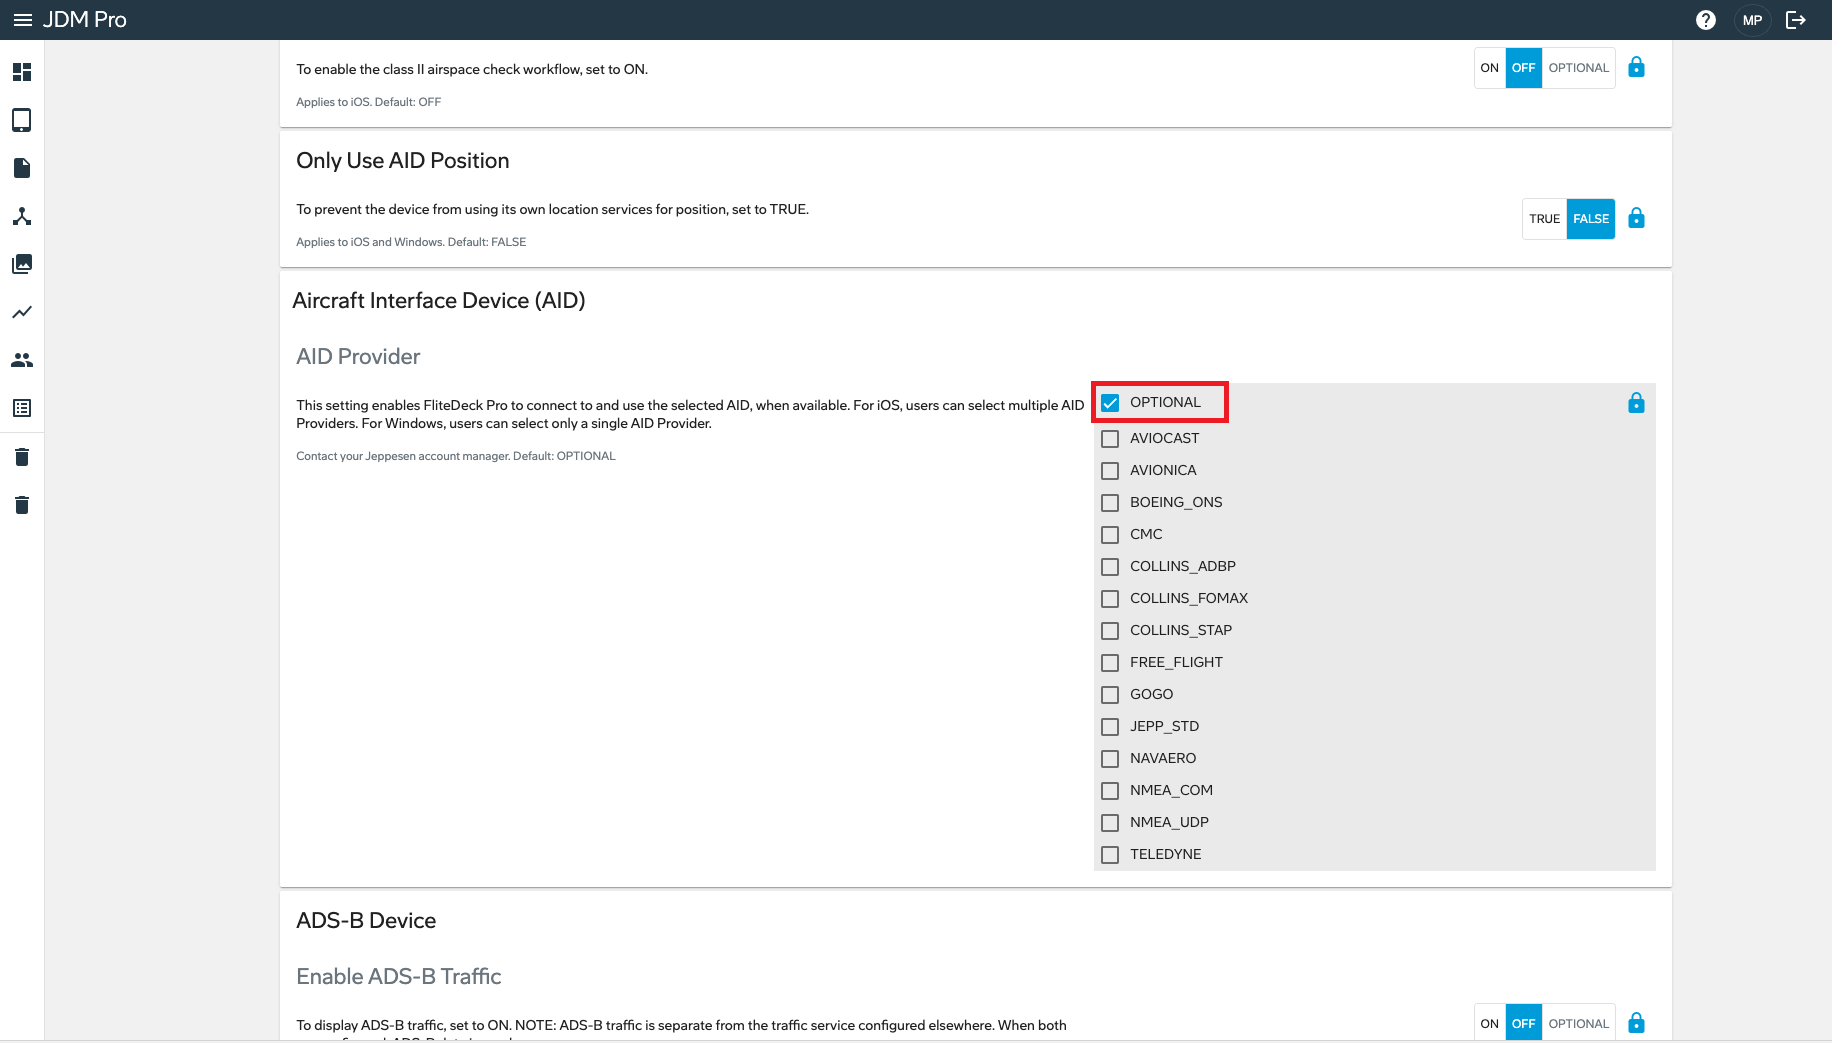The height and width of the screenshot is (1043, 1832).
Task: Set class II airspace check to OPTIONAL
Action: [x=1578, y=68]
